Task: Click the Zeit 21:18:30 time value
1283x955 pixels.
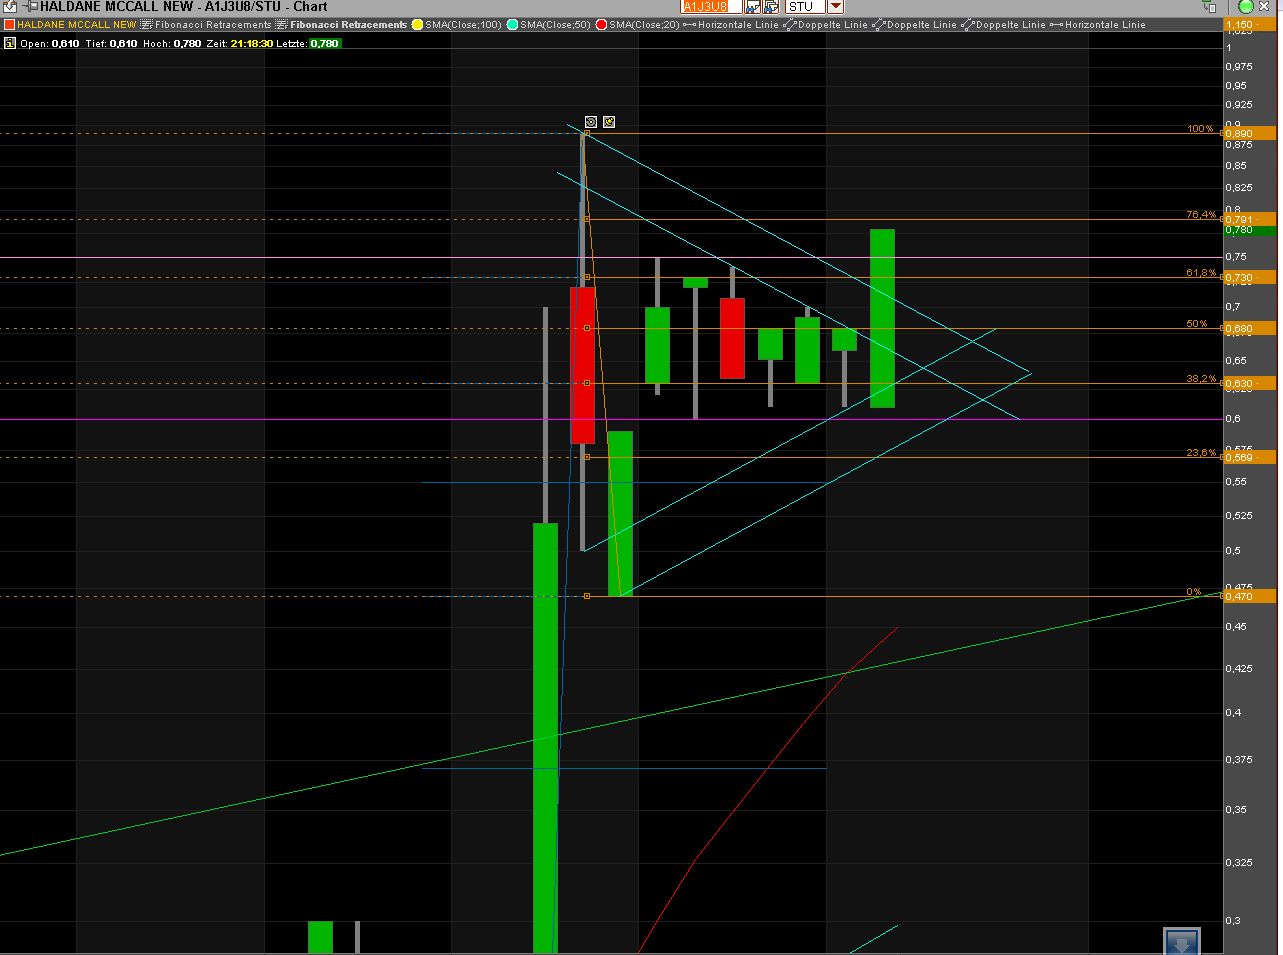Action: 250,44
